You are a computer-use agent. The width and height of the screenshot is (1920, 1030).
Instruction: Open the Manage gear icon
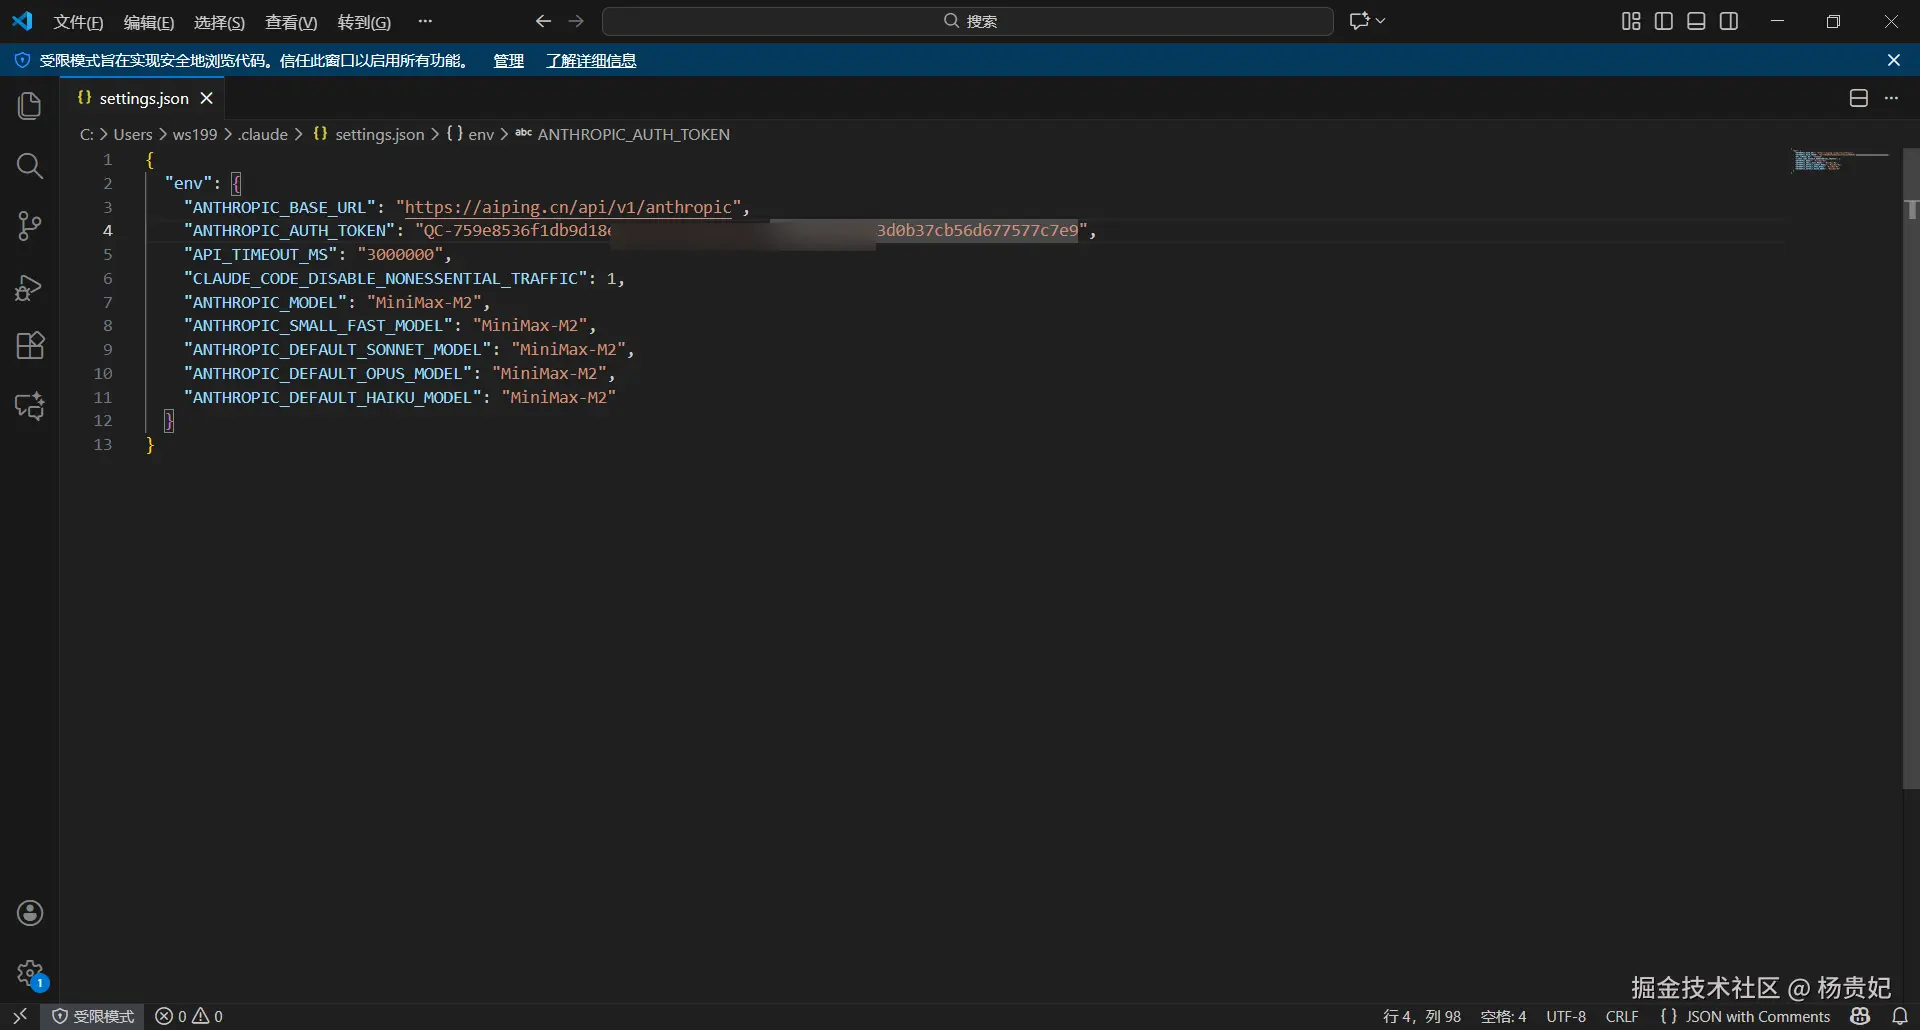[30, 973]
